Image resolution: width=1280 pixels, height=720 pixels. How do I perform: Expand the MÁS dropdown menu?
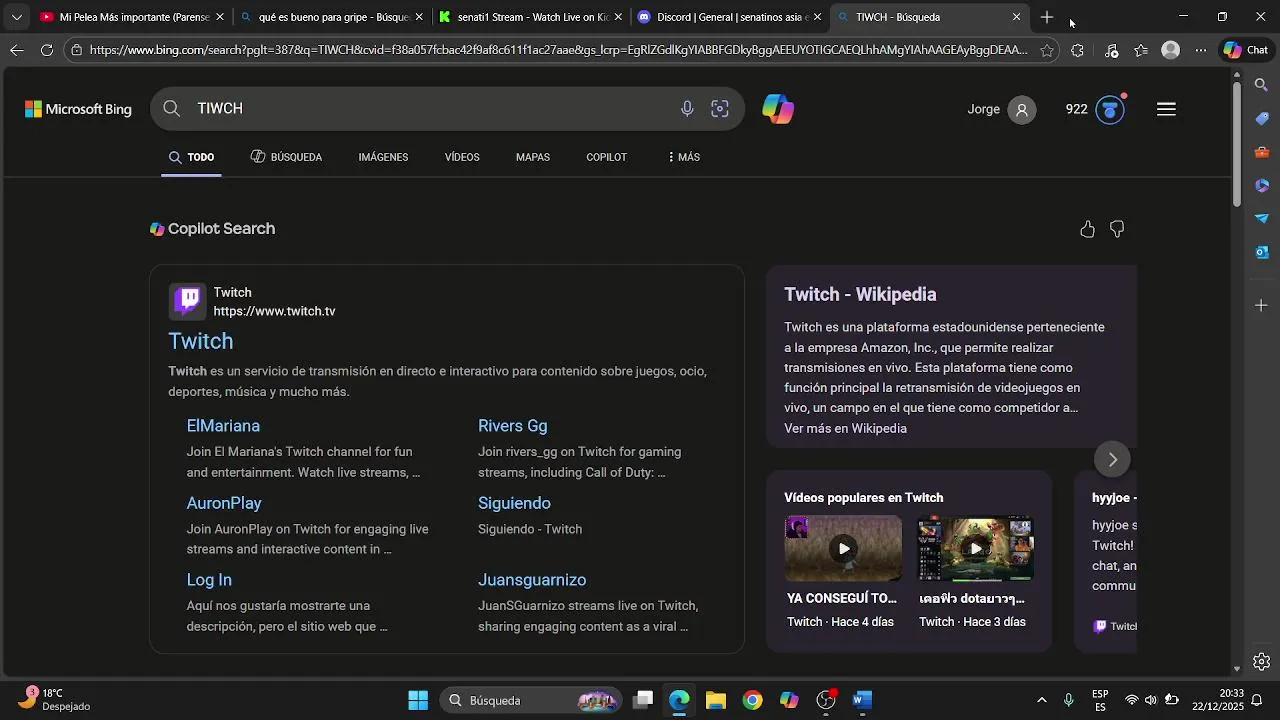point(683,157)
